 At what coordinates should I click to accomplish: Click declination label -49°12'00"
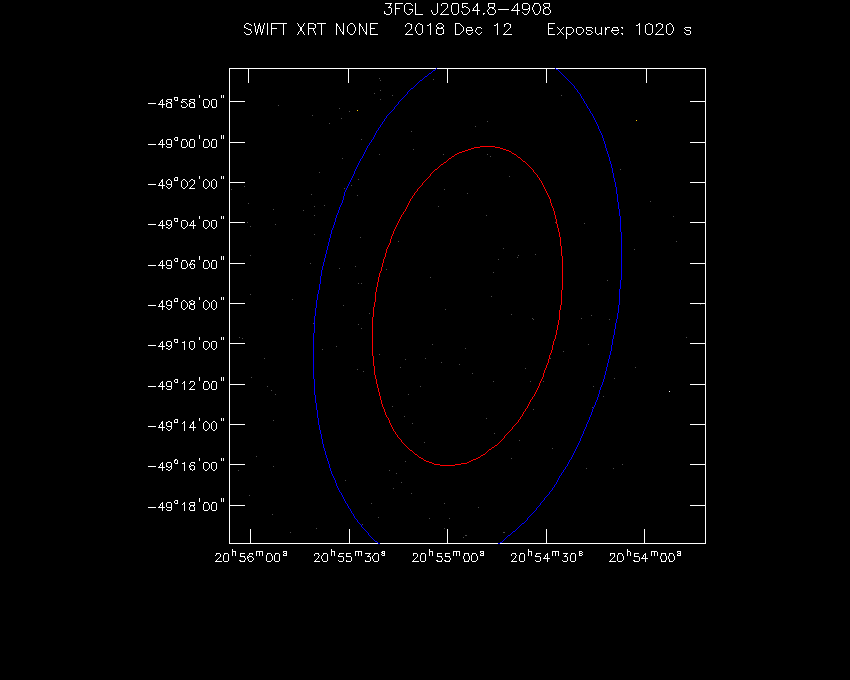click(x=186, y=385)
